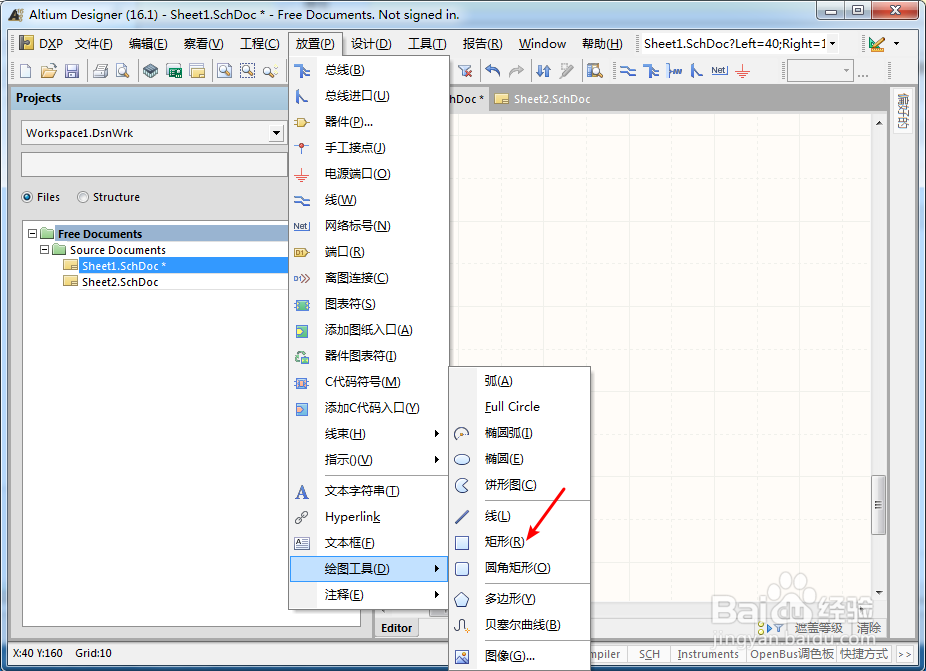The width and height of the screenshot is (926, 671).
Task: Click the Clear Filter toolbar icon
Action: [465, 71]
